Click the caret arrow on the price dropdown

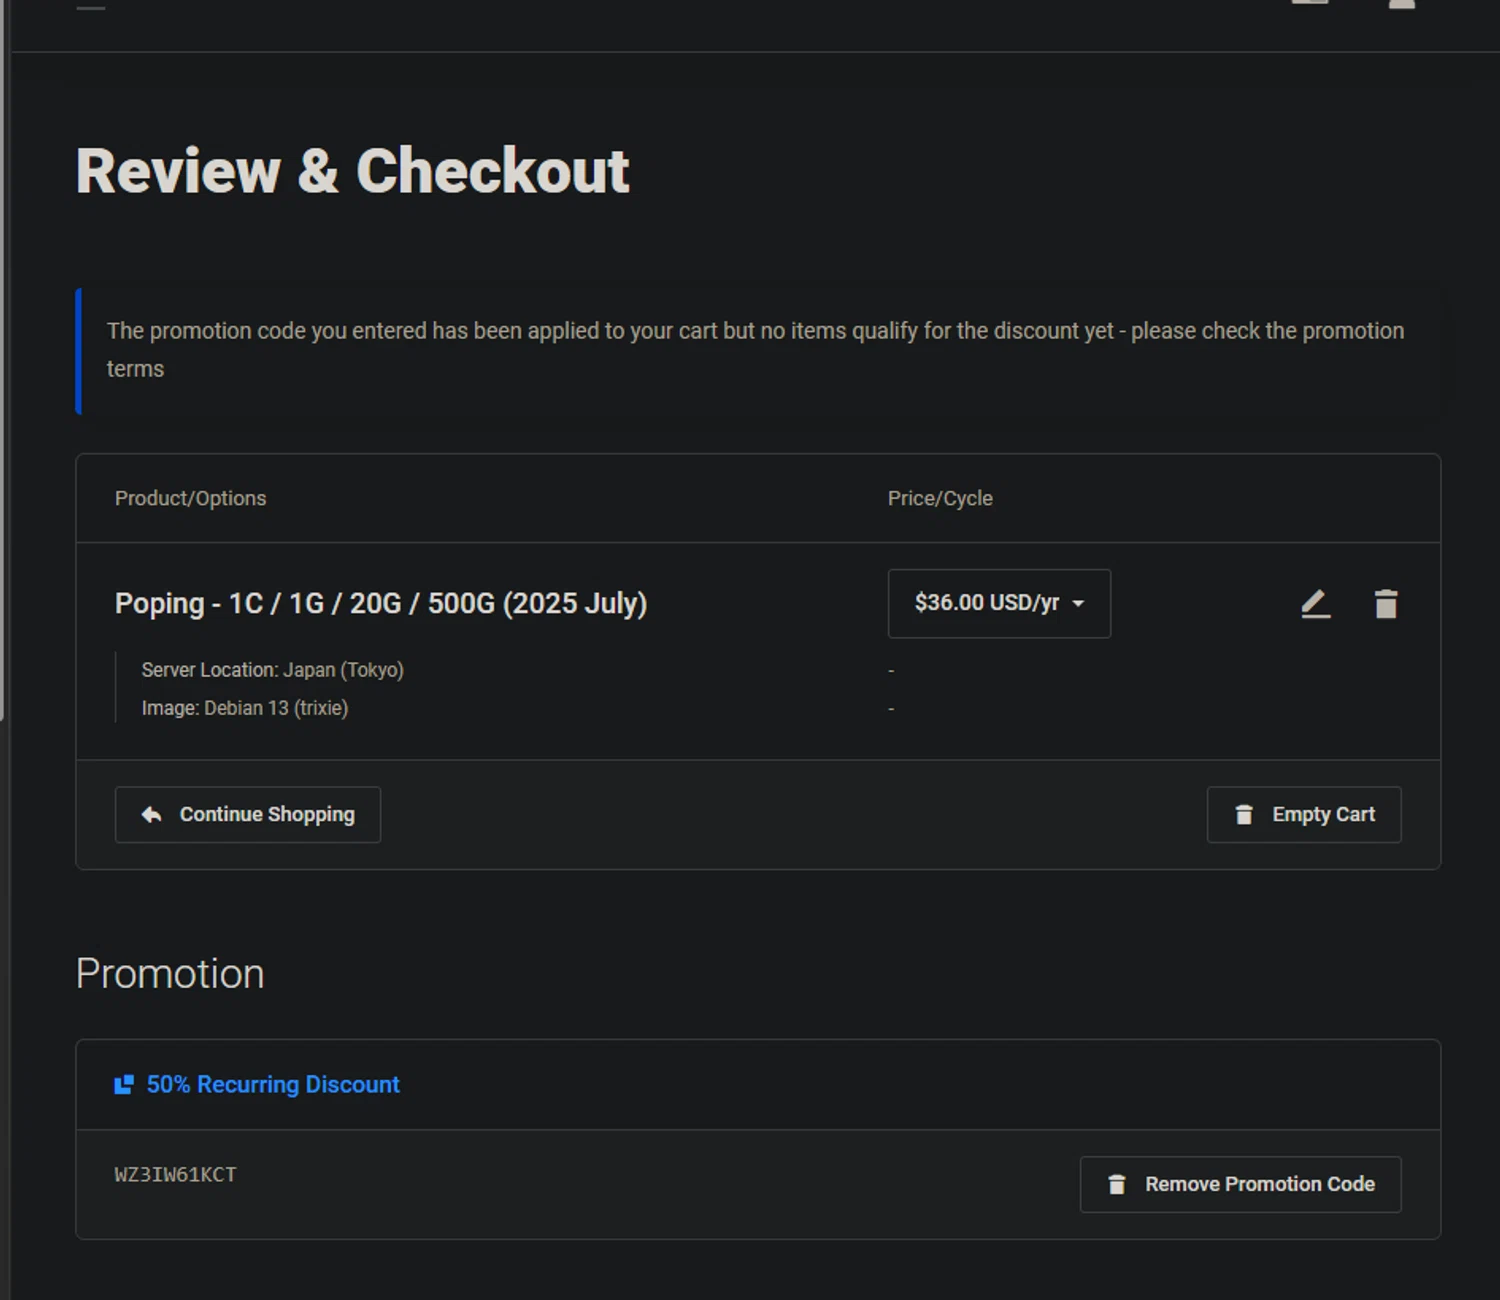point(1078,604)
